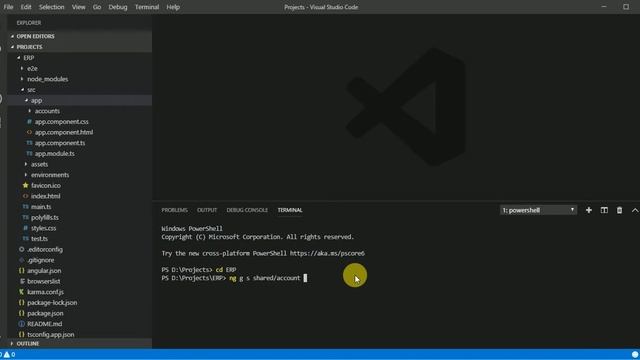Expand the e2e folder
The height and width of the screenshot is (360, 640).
tap(80, 68)
